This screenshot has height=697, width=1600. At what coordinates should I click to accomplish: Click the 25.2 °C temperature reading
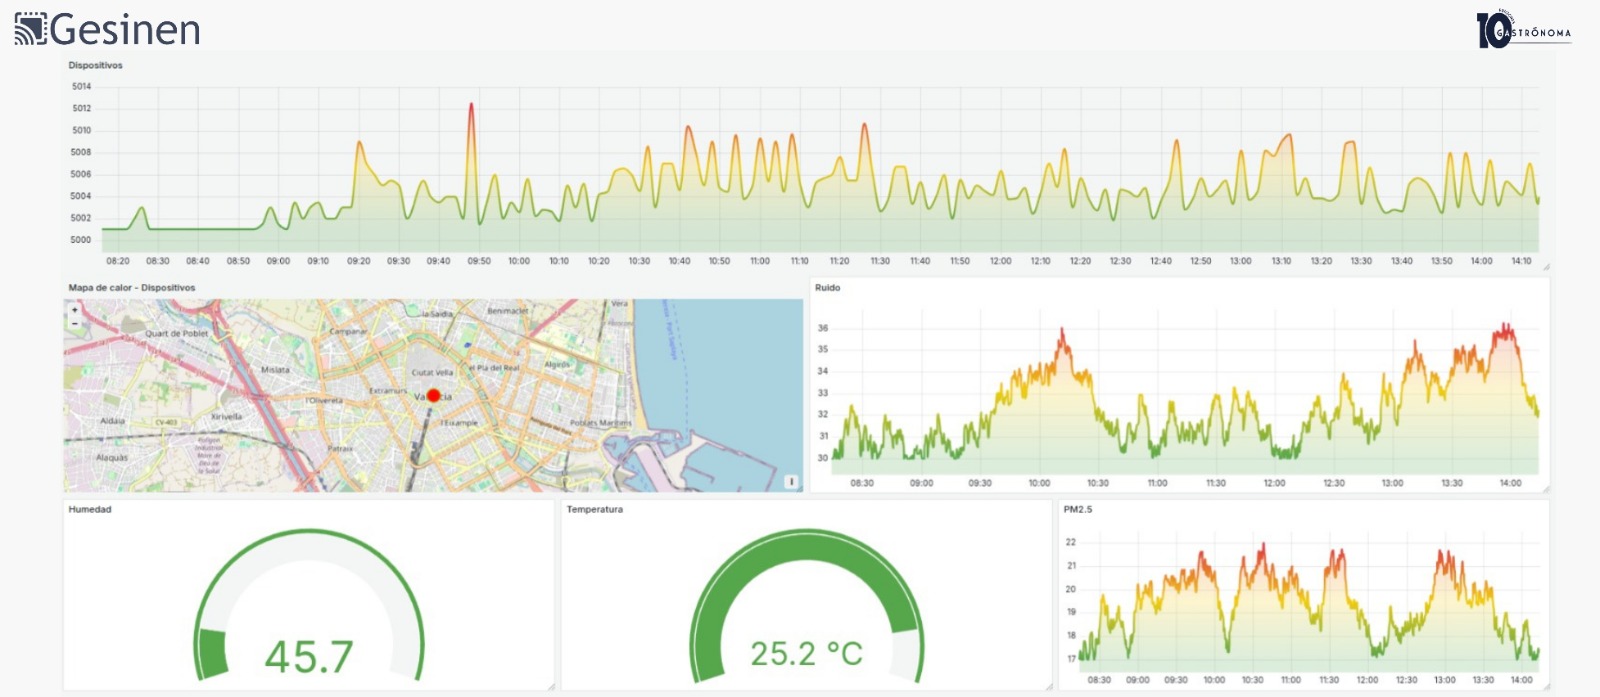click(x=806, y=654)
